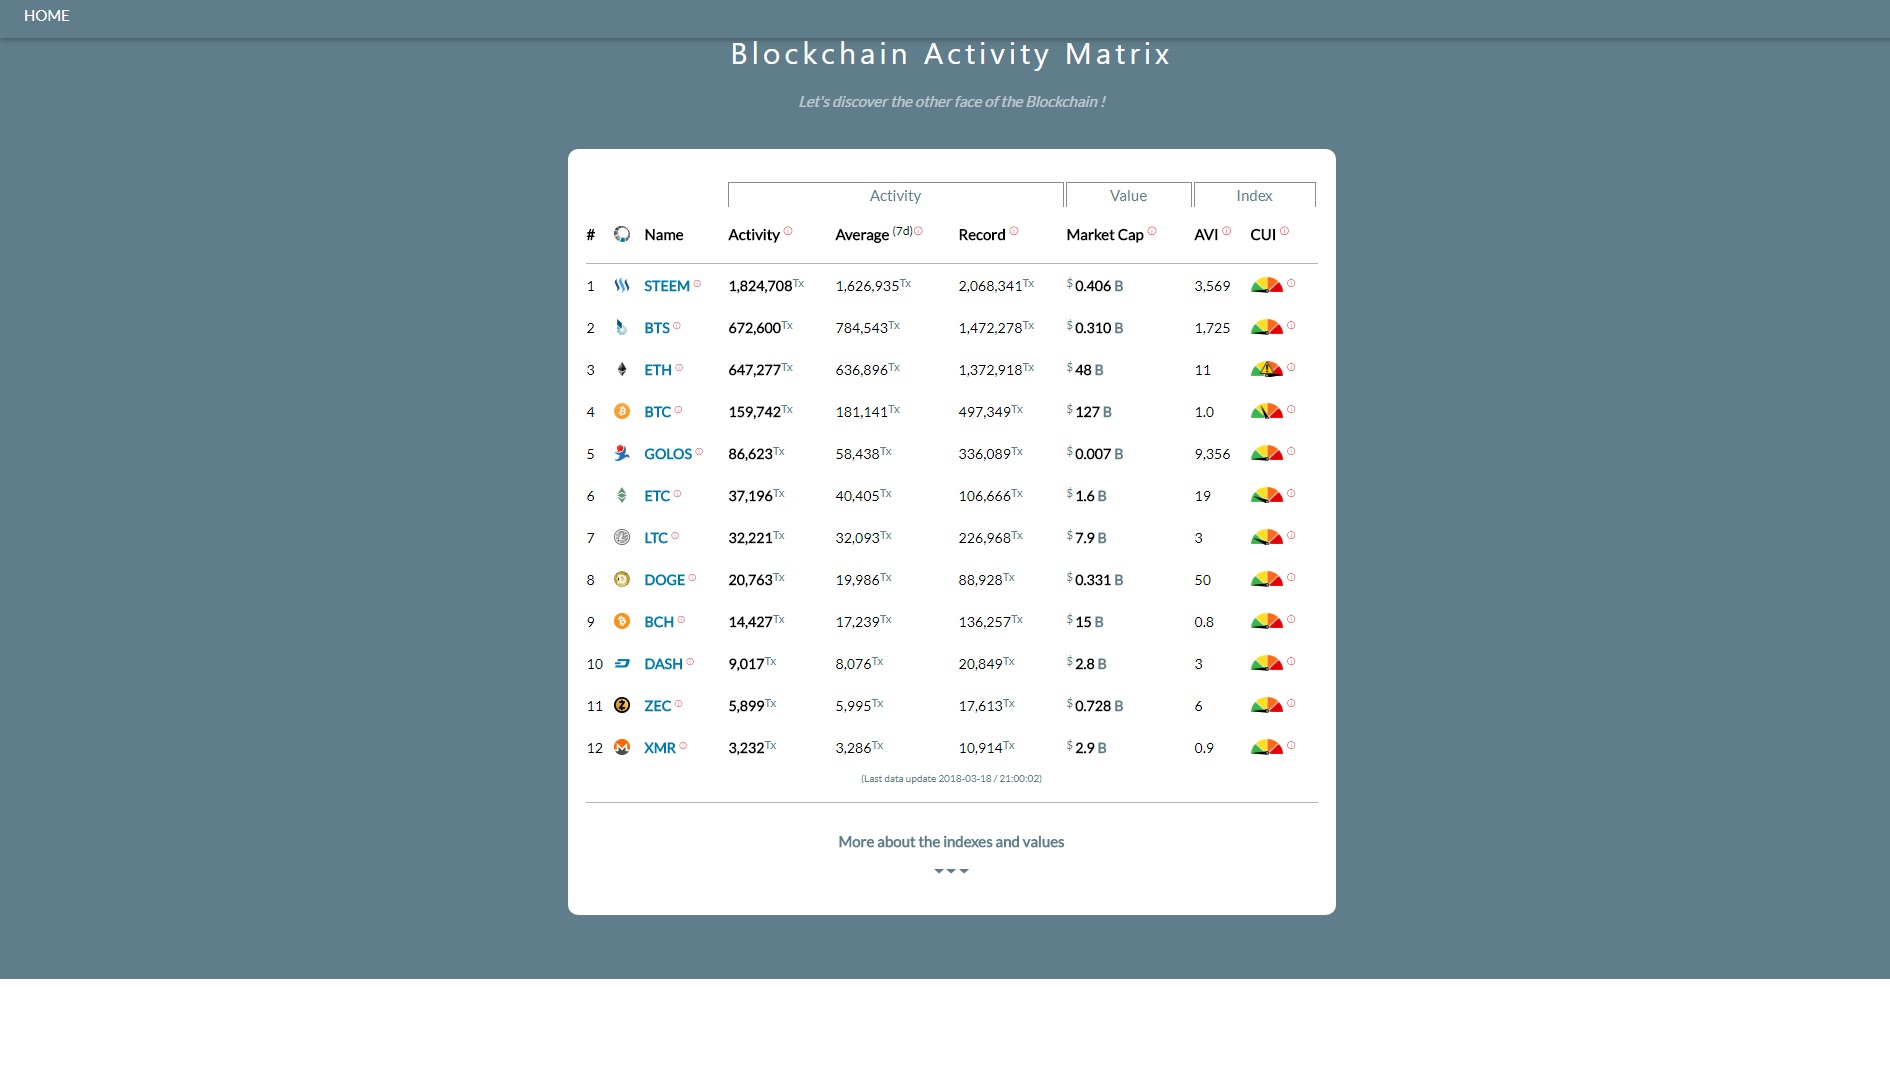
Task: Expand More about the indexes and values
Action: click(x=951, y=842)
